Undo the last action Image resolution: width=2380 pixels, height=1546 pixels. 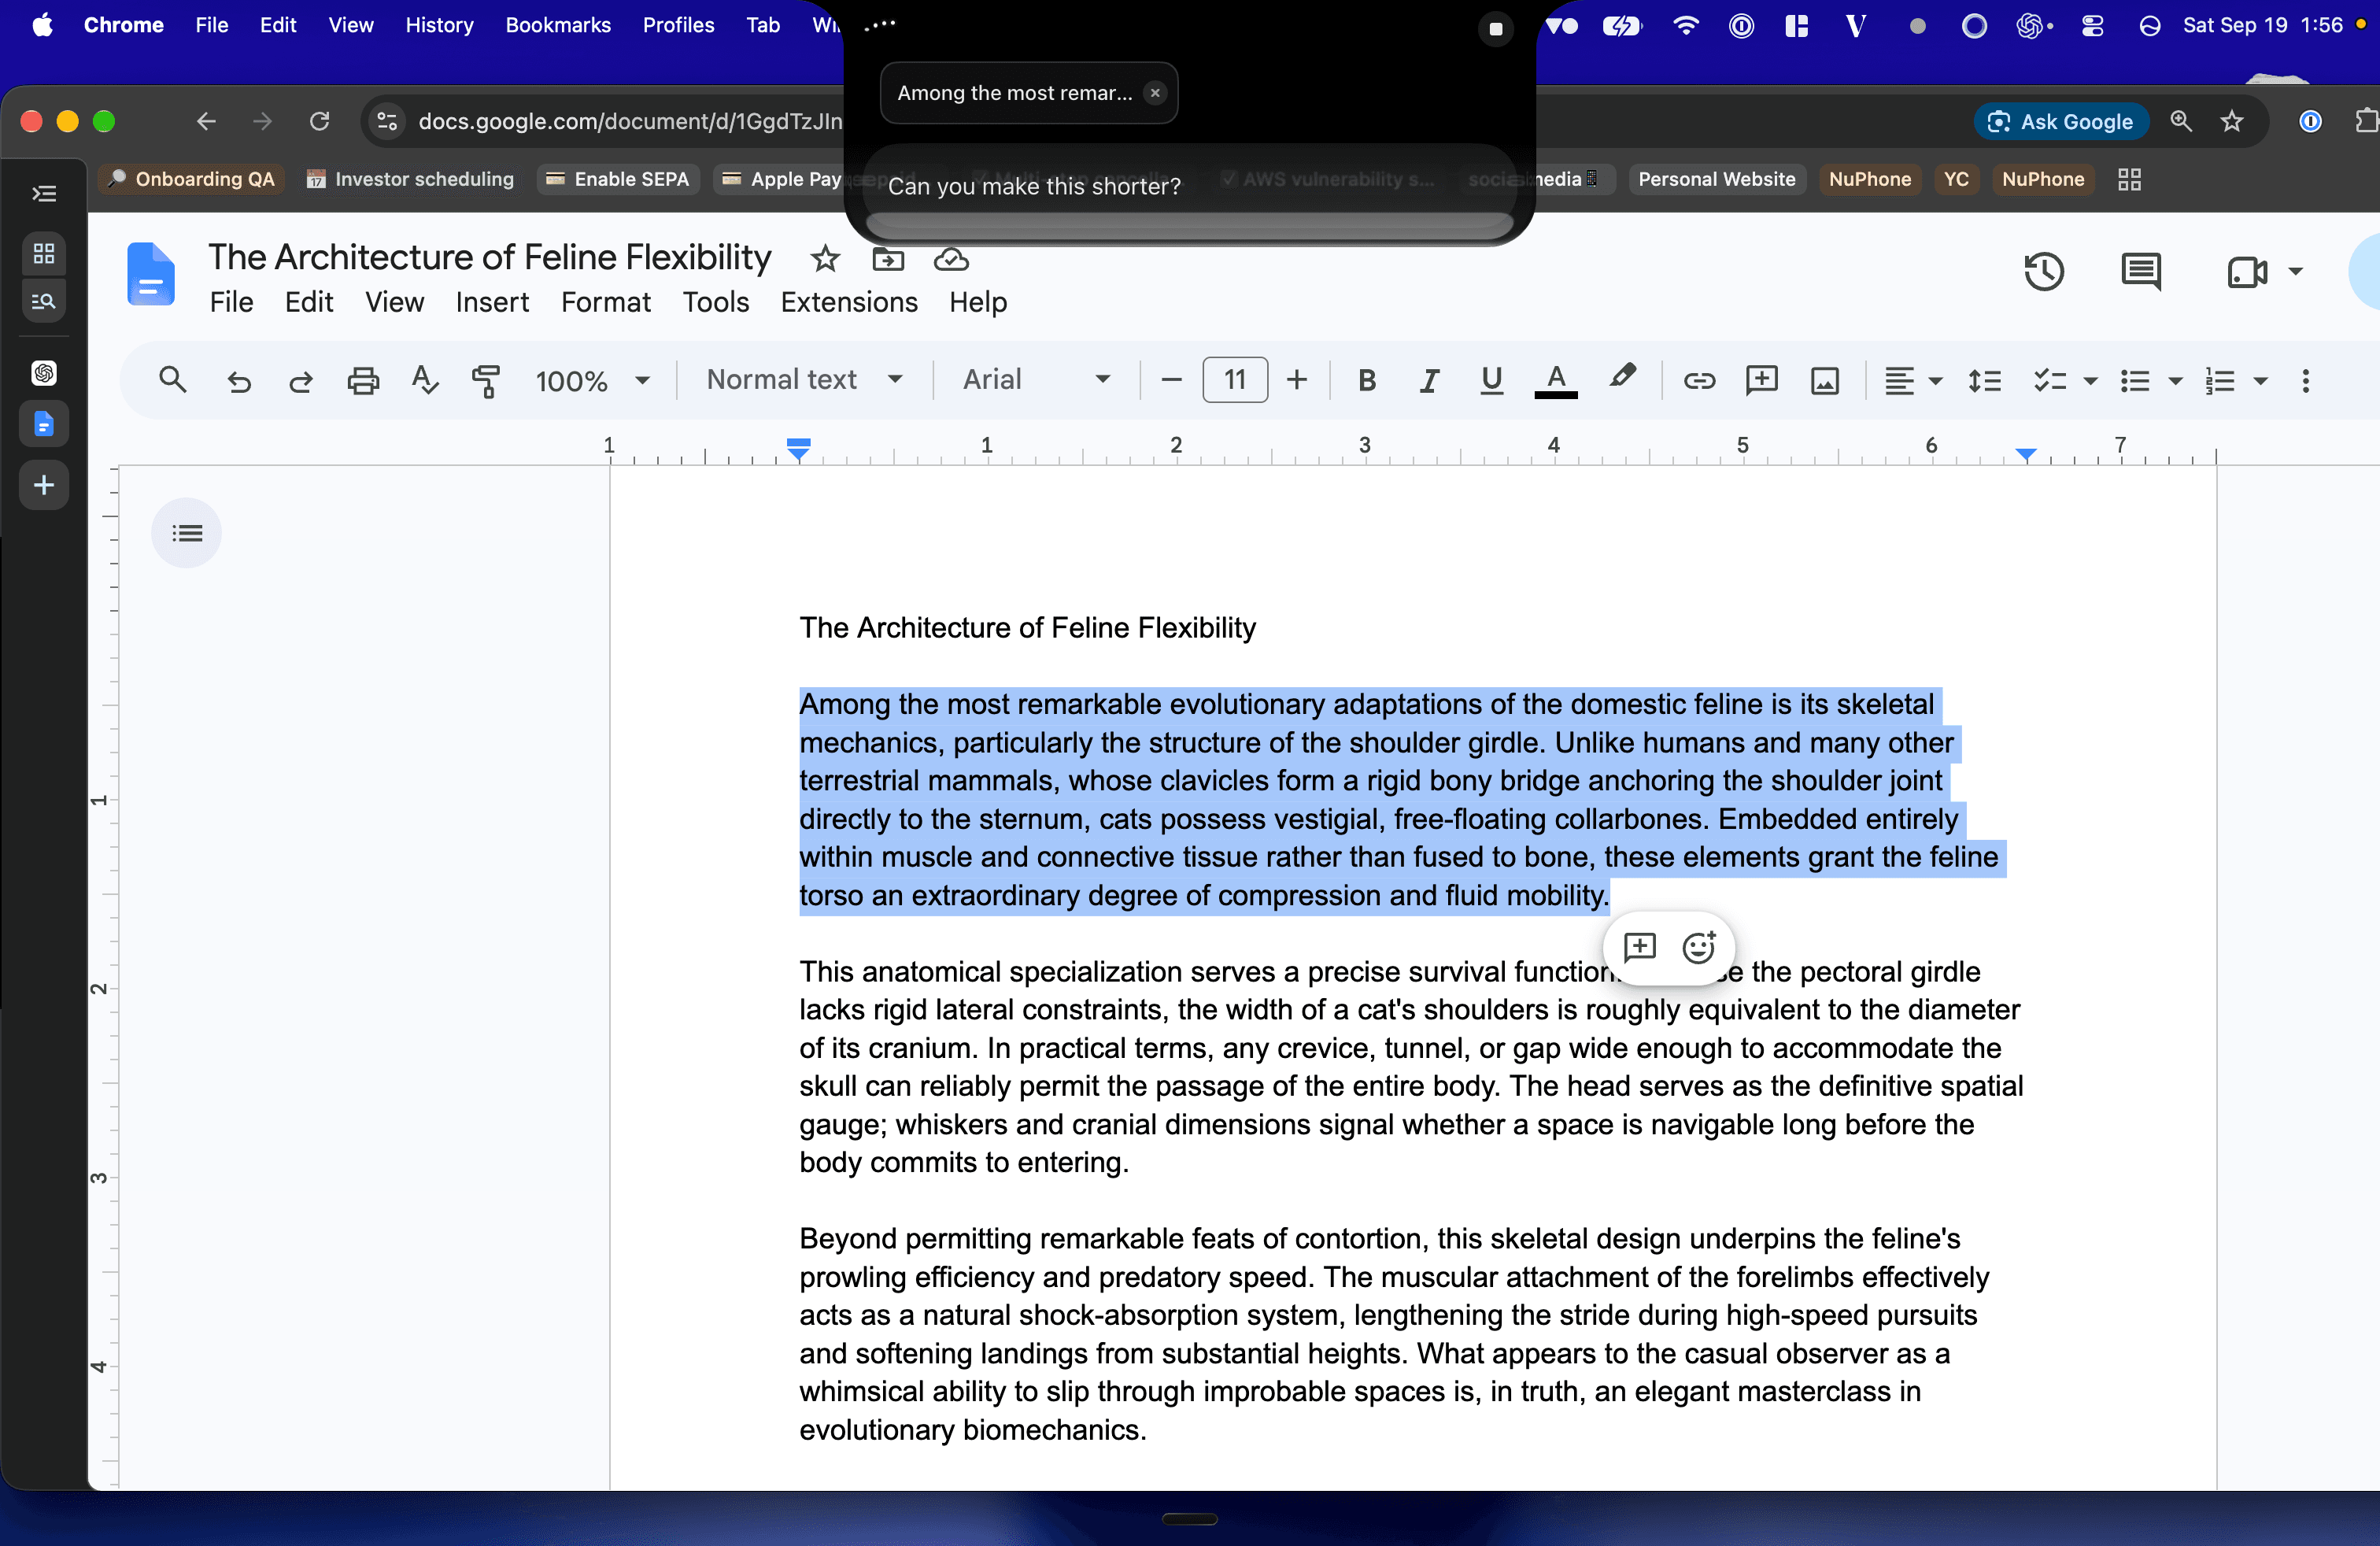pyautogui.click(x=238, y=380)
